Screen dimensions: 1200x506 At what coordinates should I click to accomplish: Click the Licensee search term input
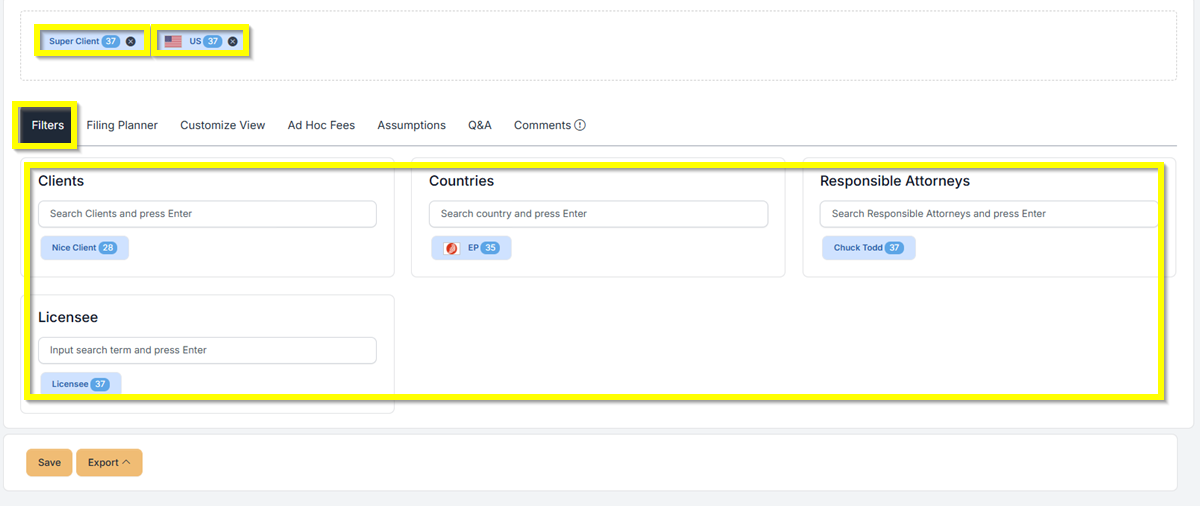tap(207, 350)
